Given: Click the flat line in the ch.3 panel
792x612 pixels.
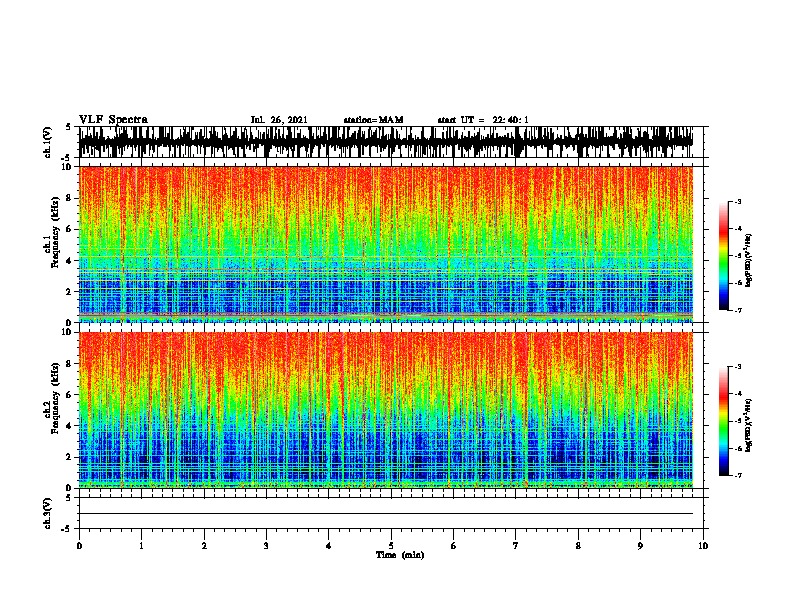Looking at the screenshot, I should point(386,514).
